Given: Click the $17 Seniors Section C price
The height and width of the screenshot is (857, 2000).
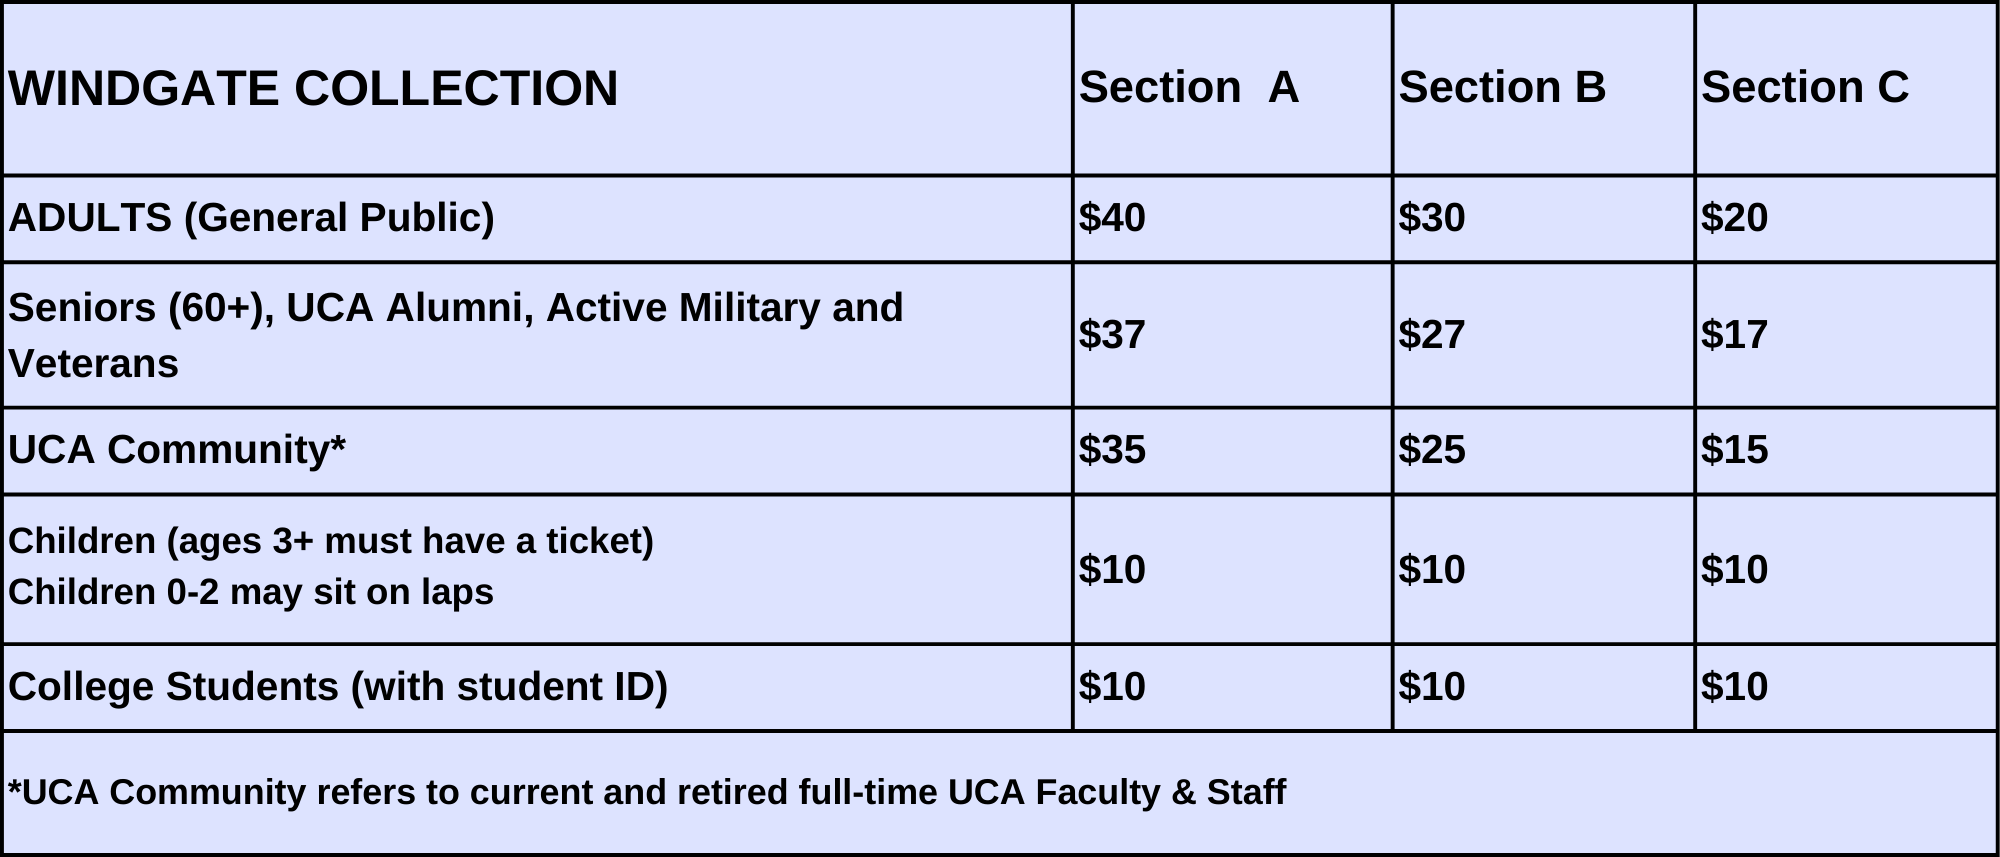Looking at the screenshot, I should coord(1734,335).
